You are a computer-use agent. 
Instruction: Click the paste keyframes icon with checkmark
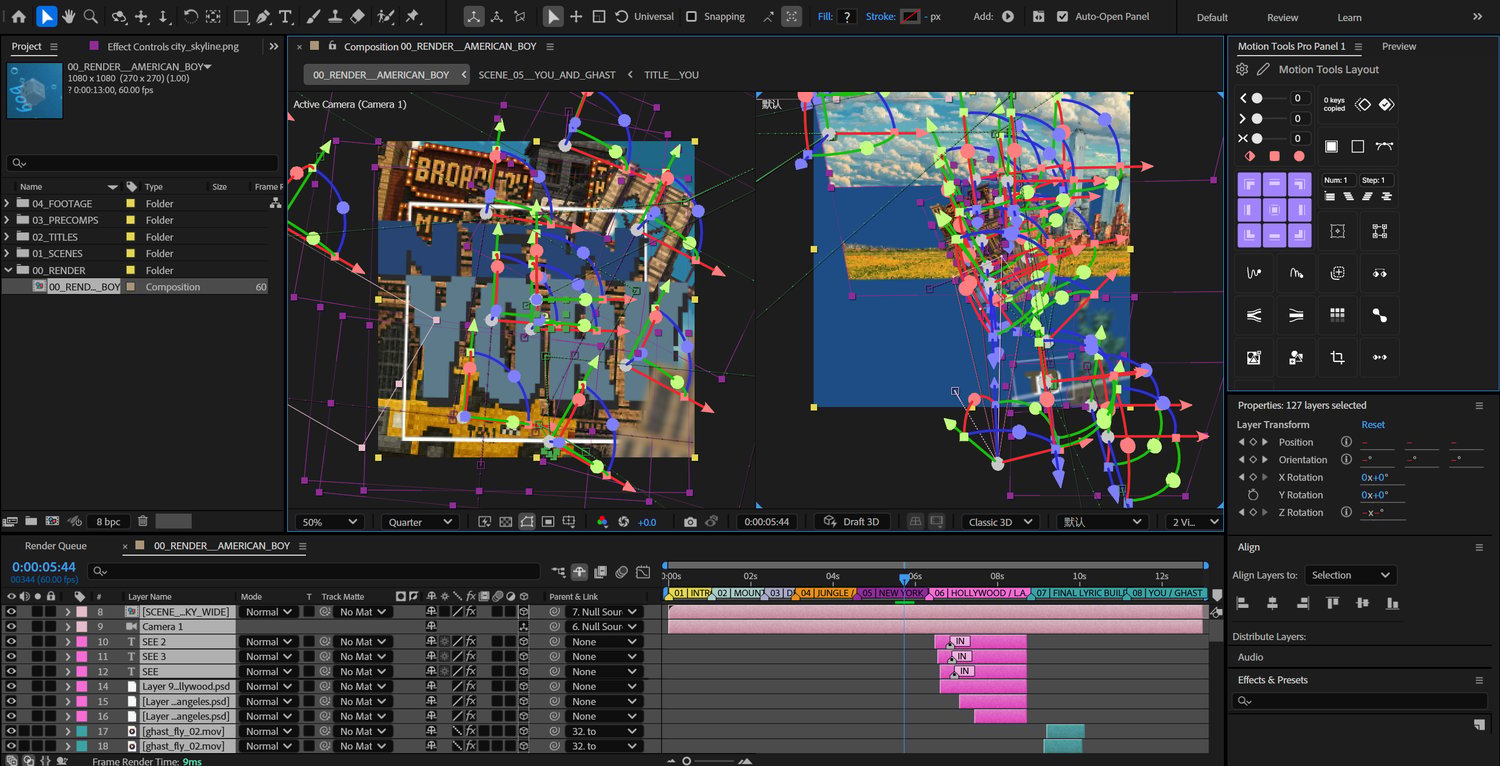pyautogui.click(x=1386, y=104)
